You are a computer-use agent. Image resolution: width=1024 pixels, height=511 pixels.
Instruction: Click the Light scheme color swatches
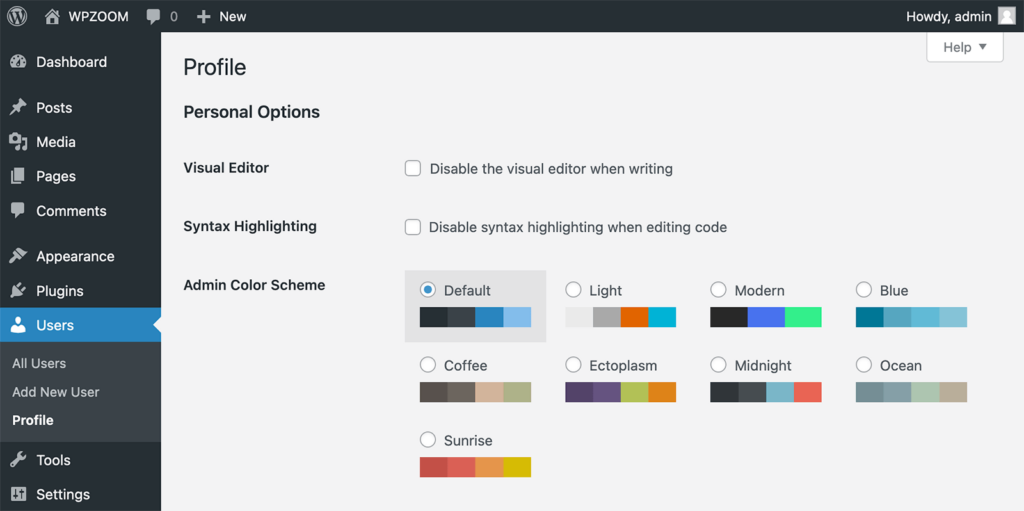[621, 317]
